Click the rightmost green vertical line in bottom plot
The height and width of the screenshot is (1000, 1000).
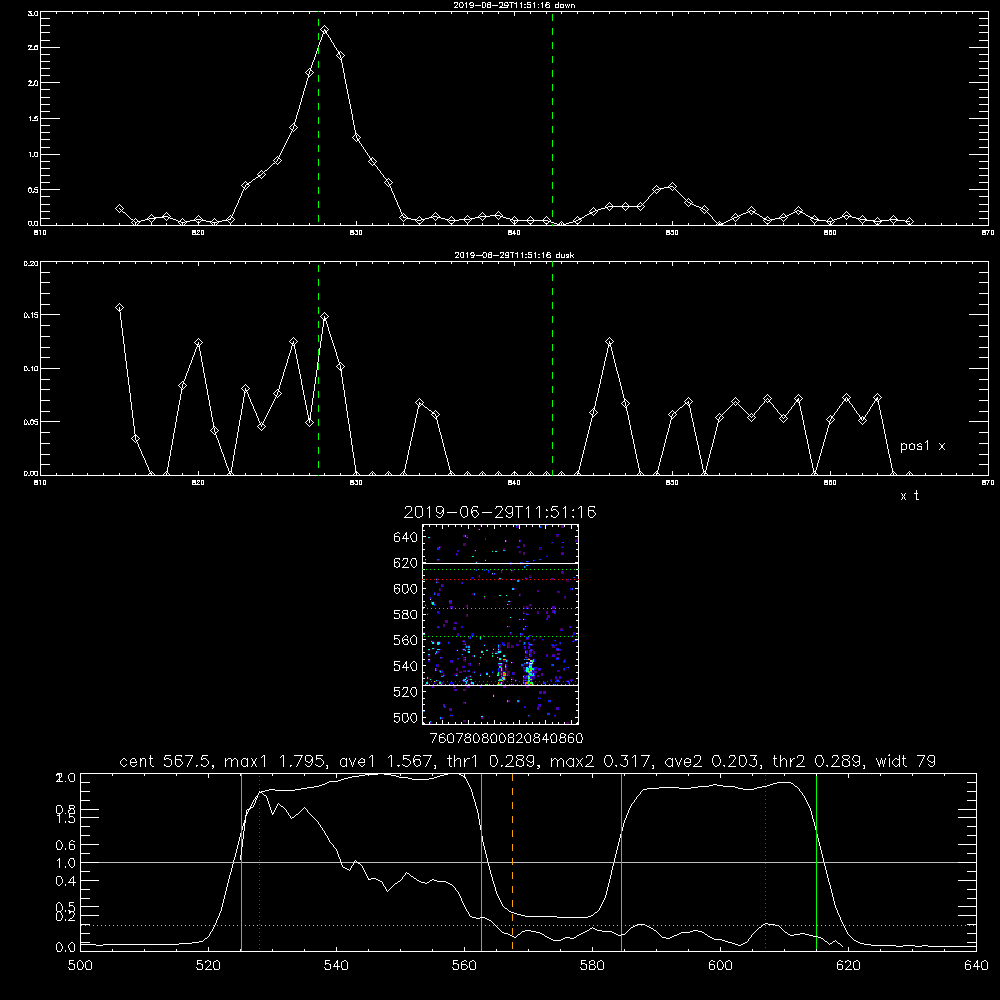pyautogui.click(x=816, y=862)
